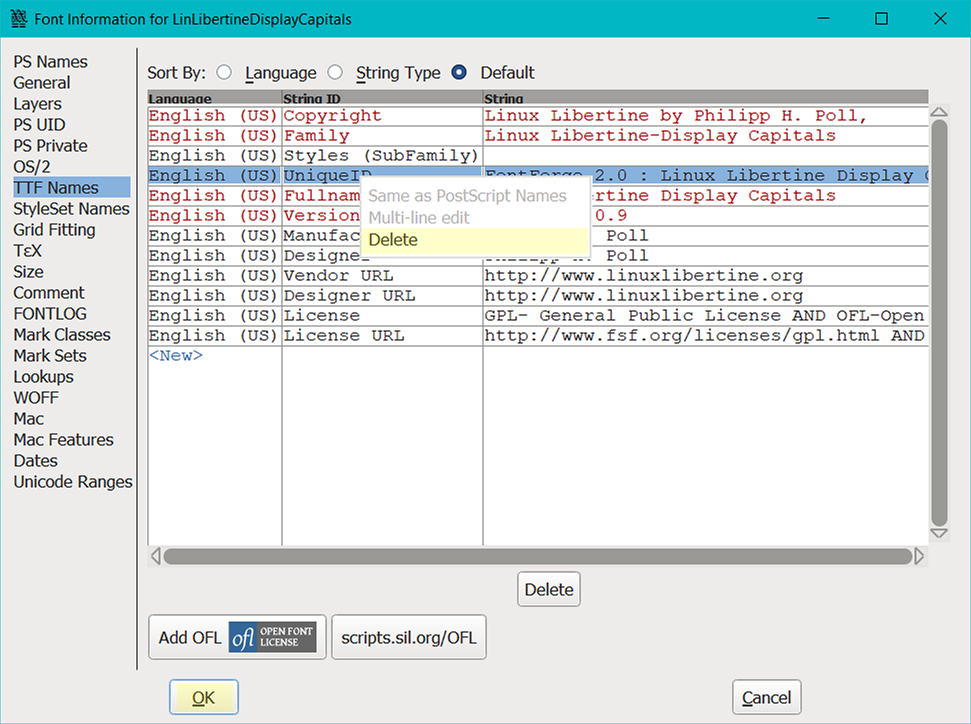Open the WOFF section
The height and width of the screenshot is (724, 971).
point(36,398)
